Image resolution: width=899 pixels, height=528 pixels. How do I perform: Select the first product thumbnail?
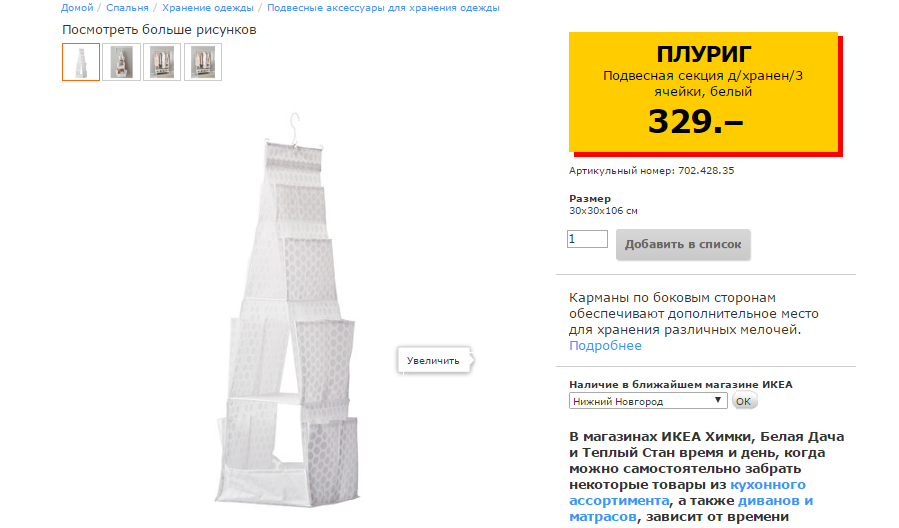[81, 62]
